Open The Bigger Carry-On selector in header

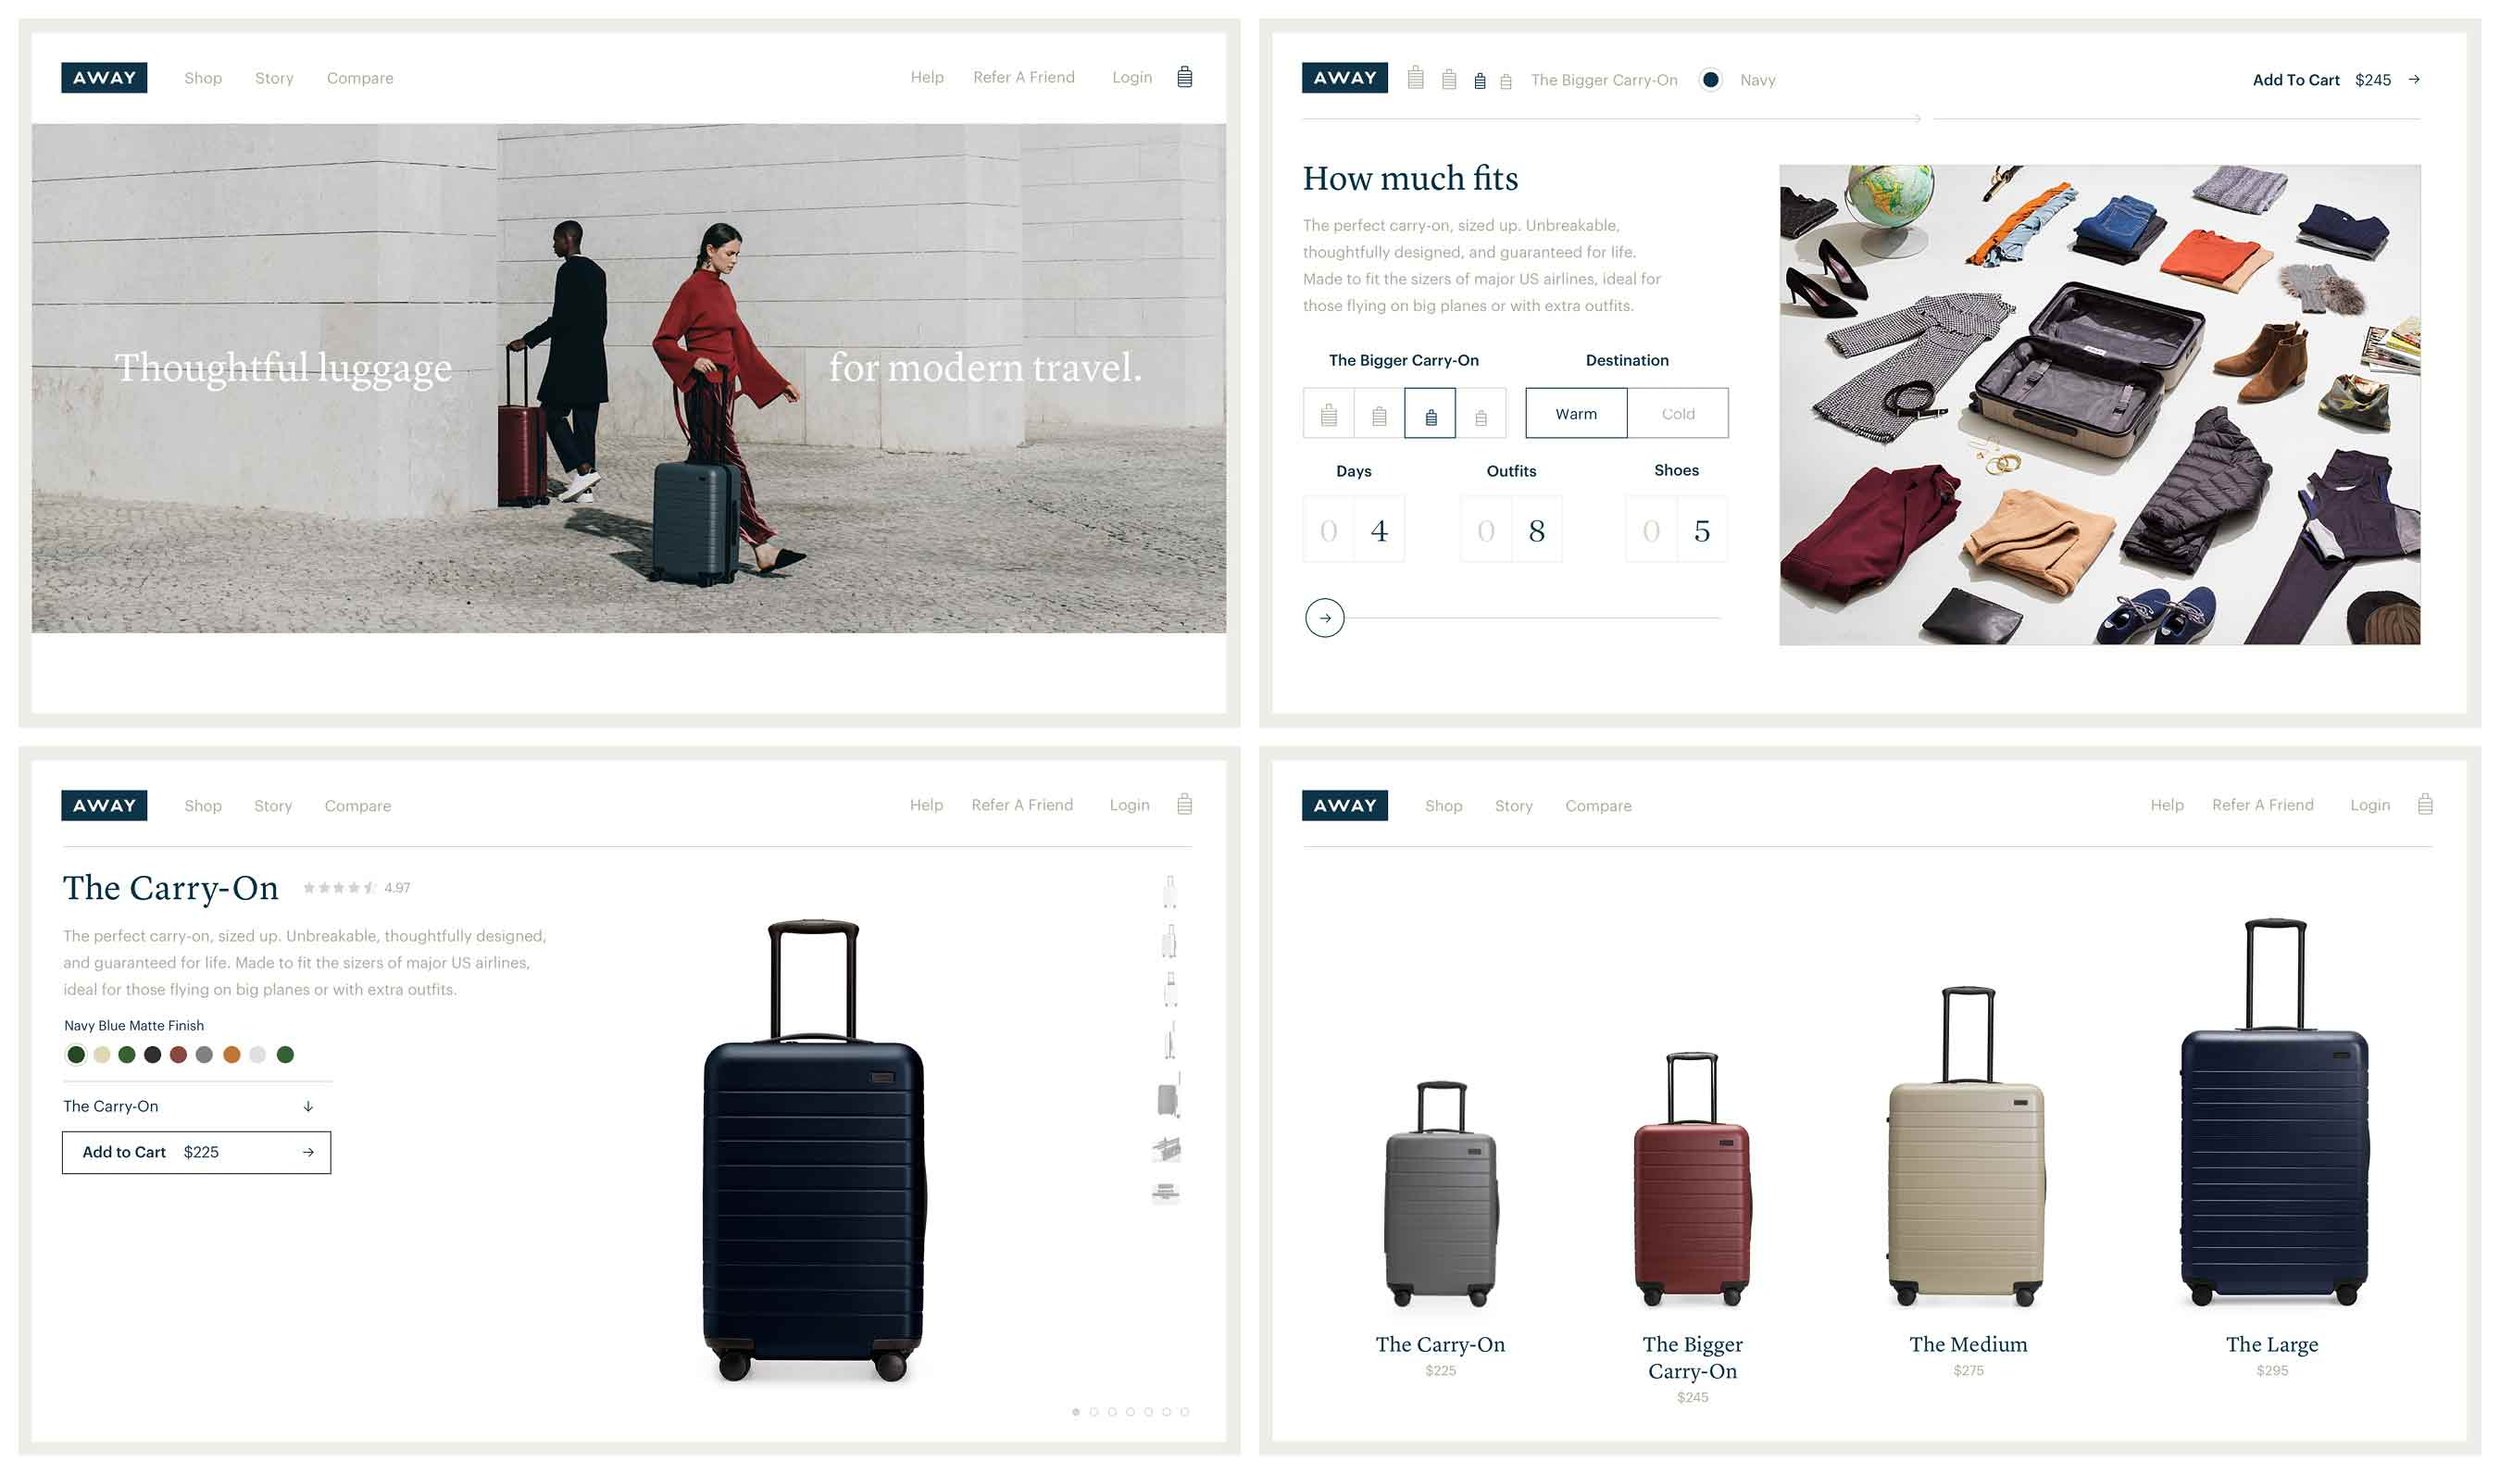click(1604, 80)
